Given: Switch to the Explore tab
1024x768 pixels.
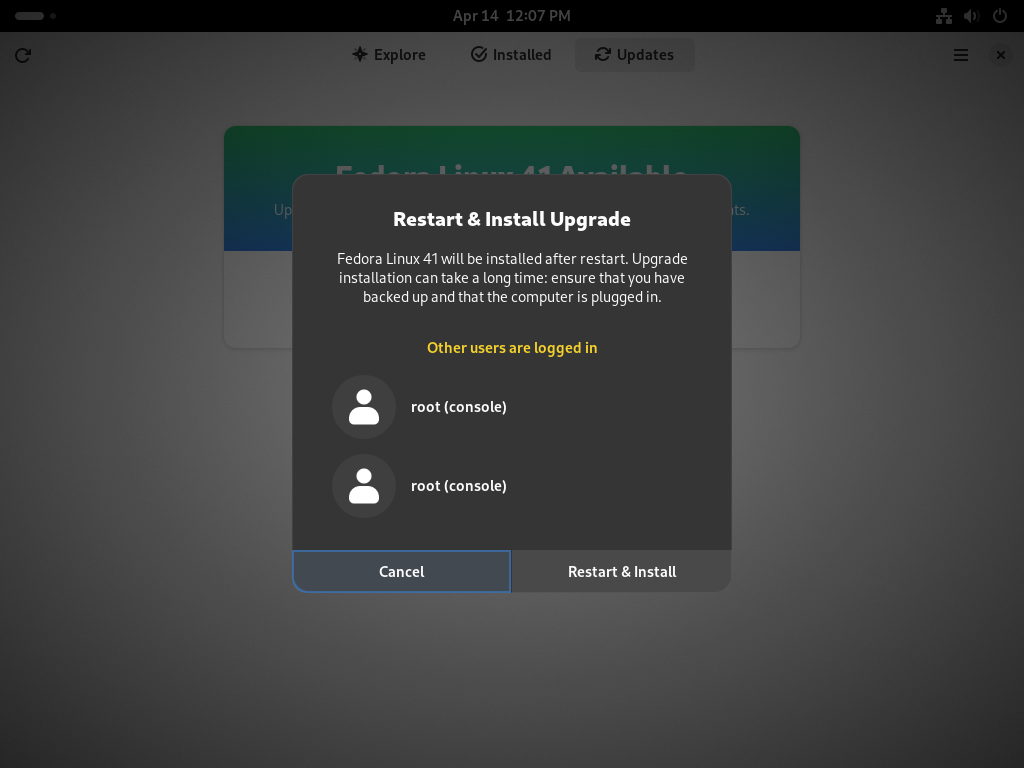Looking at the screenshot, I should [x=389, y=55].
